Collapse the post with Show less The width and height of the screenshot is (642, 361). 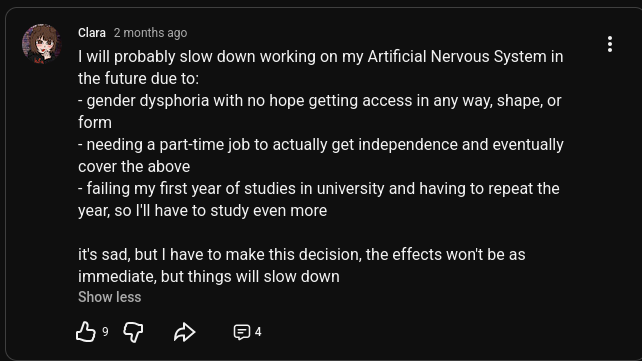coord(109,297)
